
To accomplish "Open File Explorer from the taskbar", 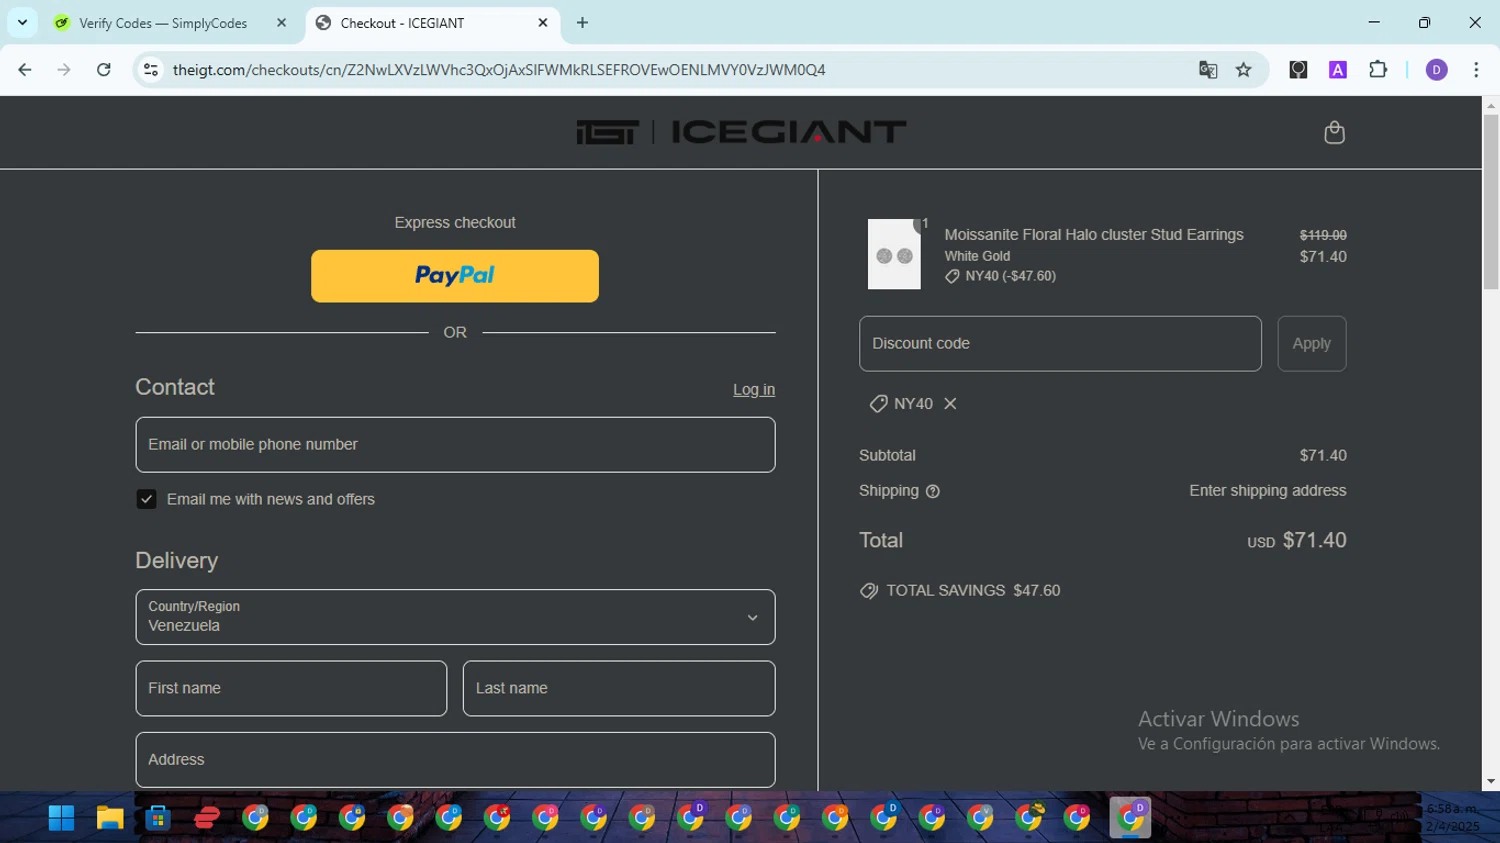I will pyautogui.click(x=110, y=818).
